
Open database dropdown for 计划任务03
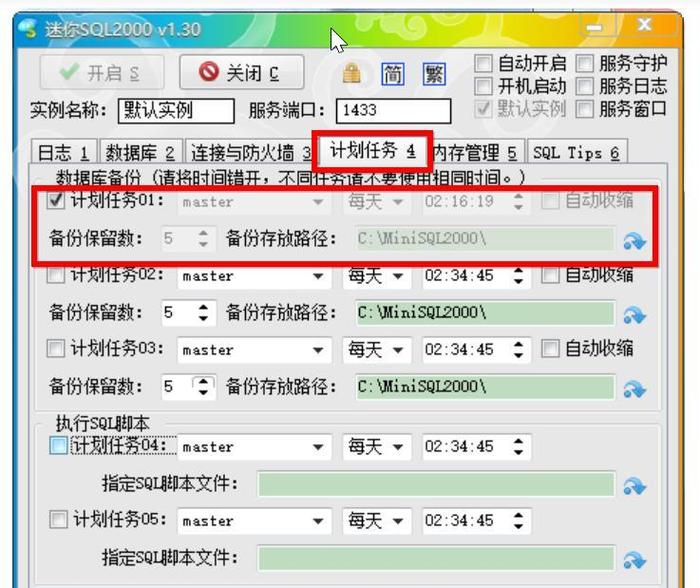[318, 350]
